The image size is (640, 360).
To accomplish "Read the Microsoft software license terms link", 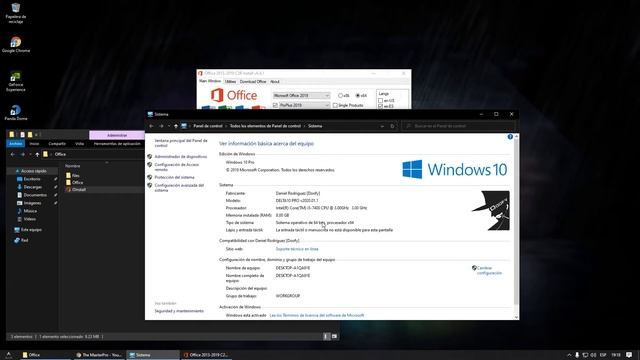I will coord(317,315).
